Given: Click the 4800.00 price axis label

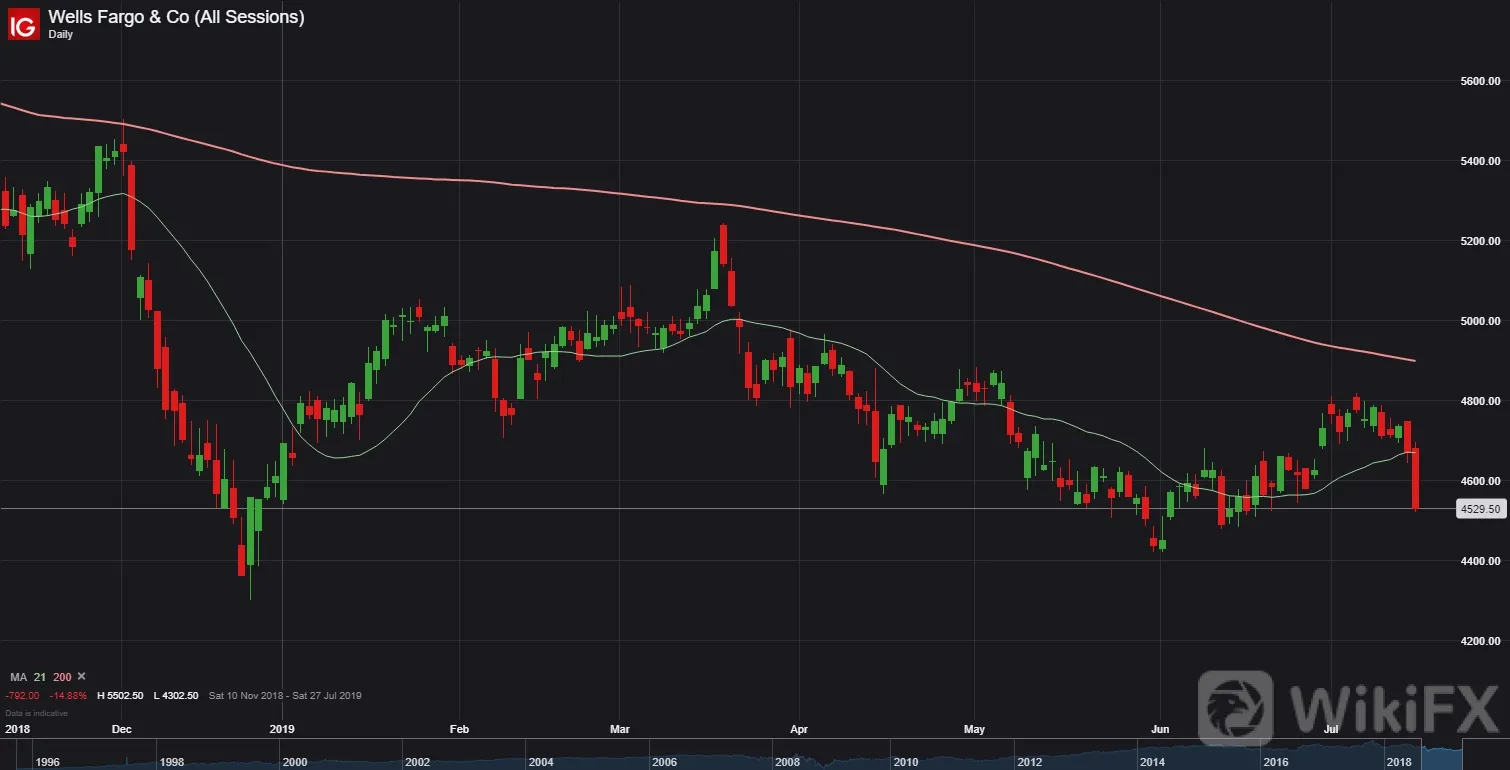Looking at the screenshot, I should tap(1480, 401).
